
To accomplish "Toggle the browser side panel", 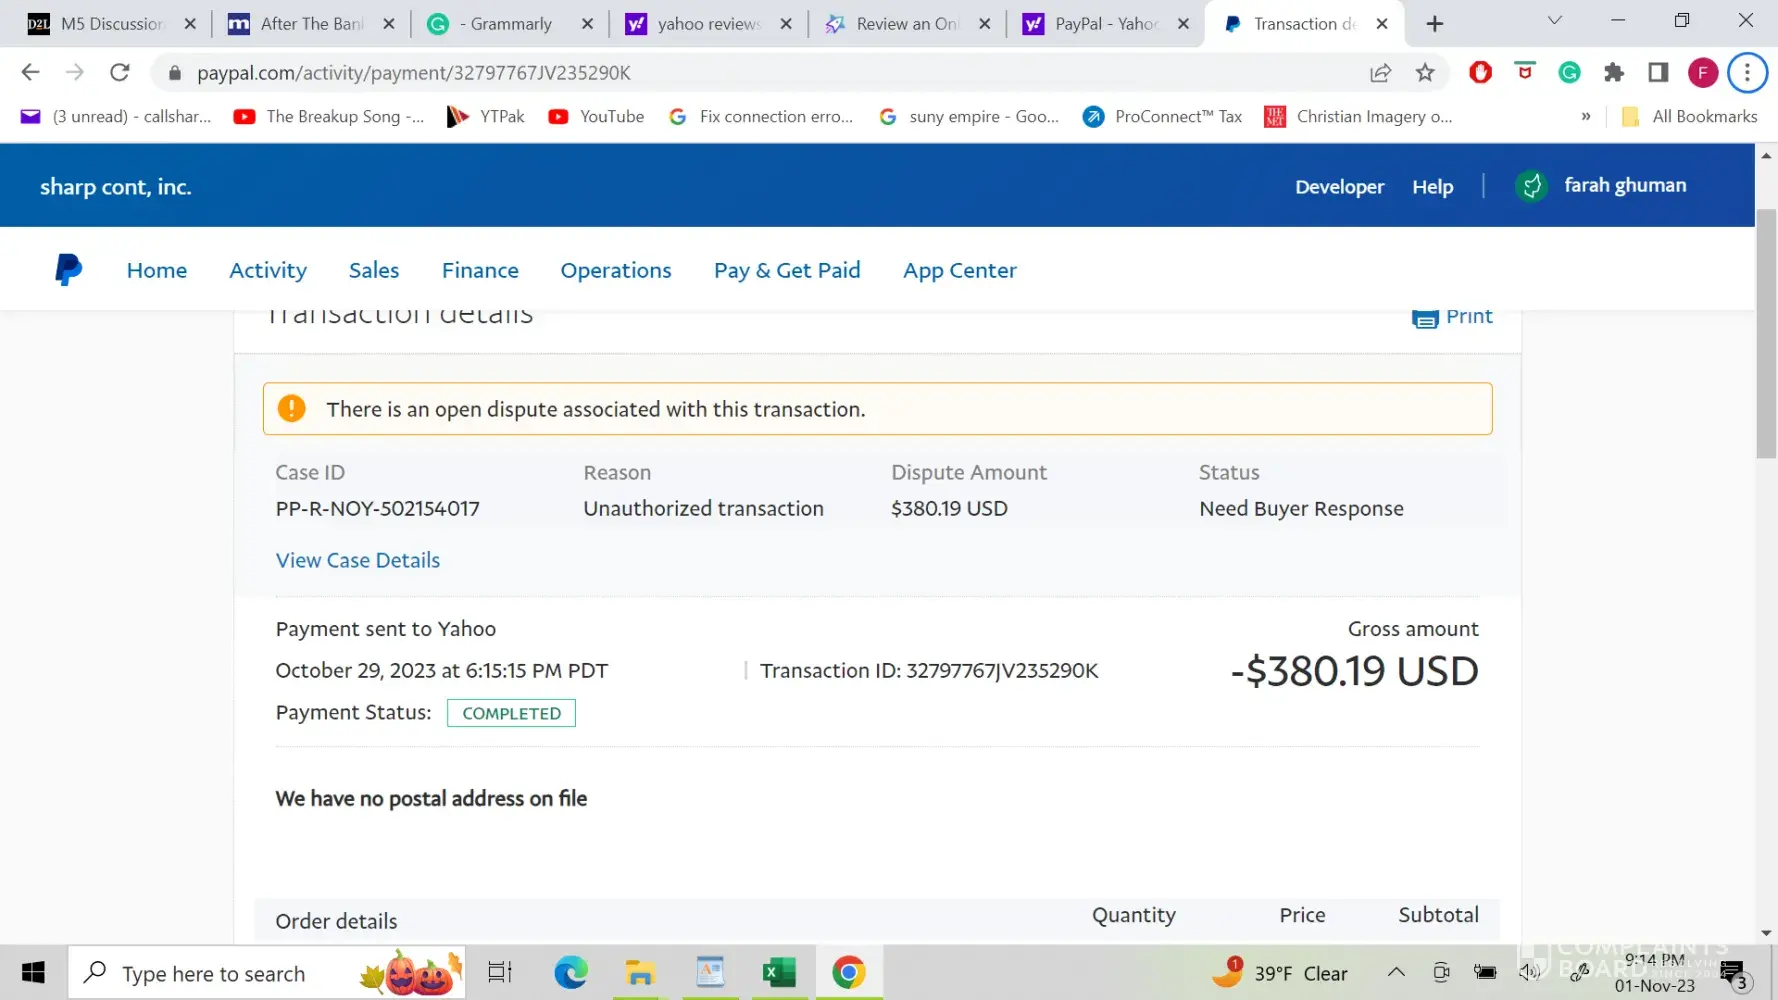I will click(x=1658, y=72).
